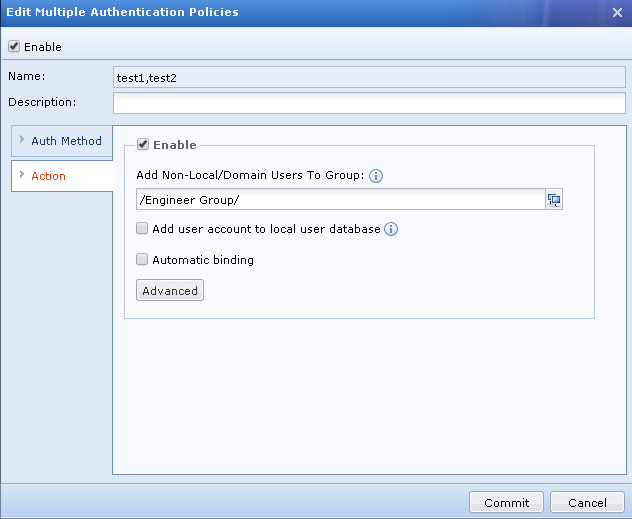Open group selector icon beside Engineer Group field
Viewport: 632px width, 519px height.
pyautogui.click(x=554, y=199)
